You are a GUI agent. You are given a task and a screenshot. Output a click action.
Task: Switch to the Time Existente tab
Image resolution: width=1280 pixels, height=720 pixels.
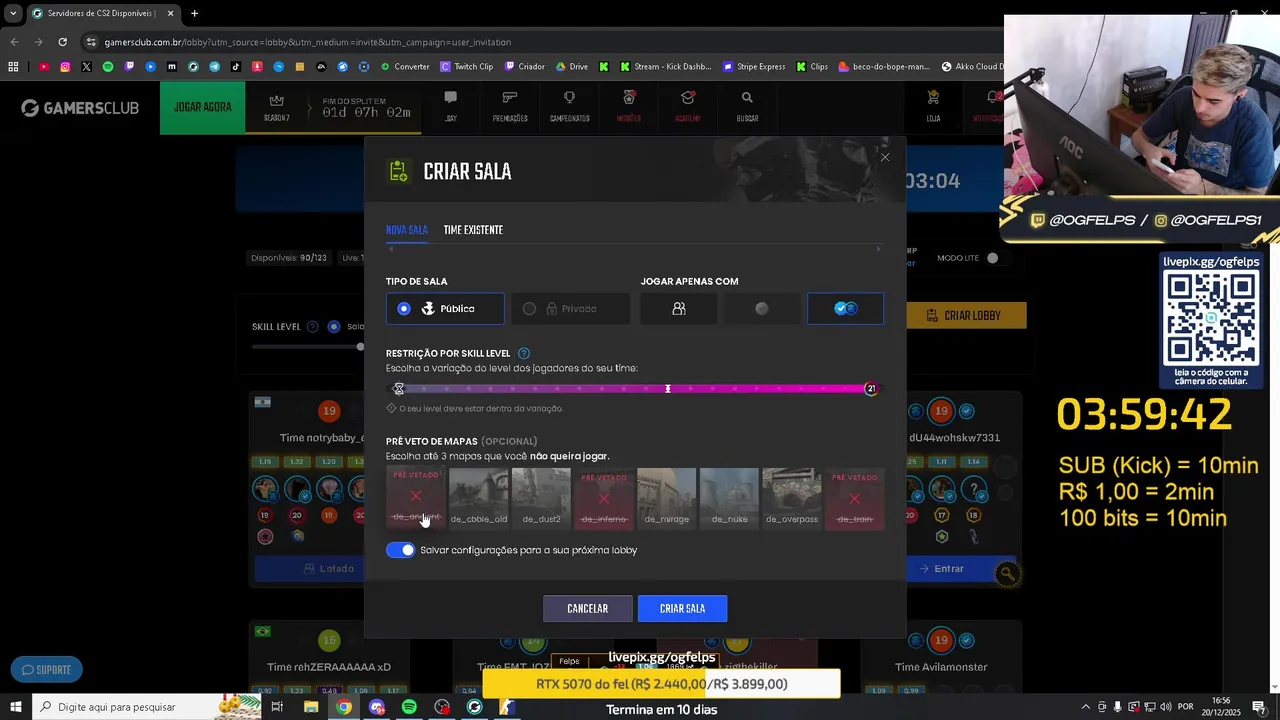[x=473, y=230]
